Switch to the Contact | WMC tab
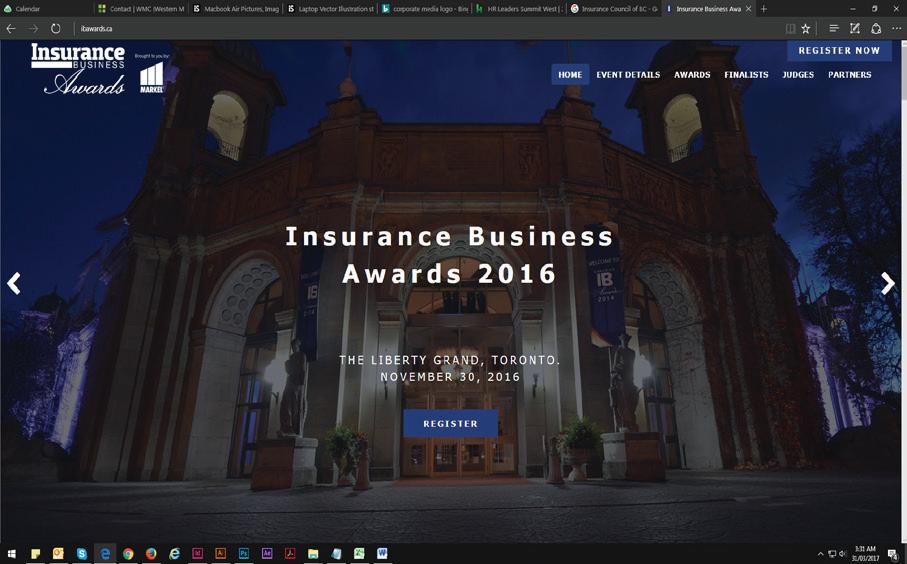Viewport: 907px width, 564px height. coord(141,9)
